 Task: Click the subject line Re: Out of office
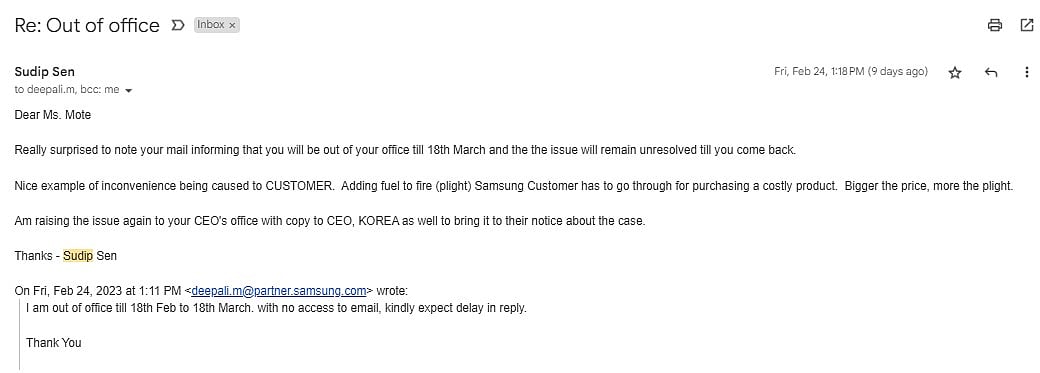87,25
